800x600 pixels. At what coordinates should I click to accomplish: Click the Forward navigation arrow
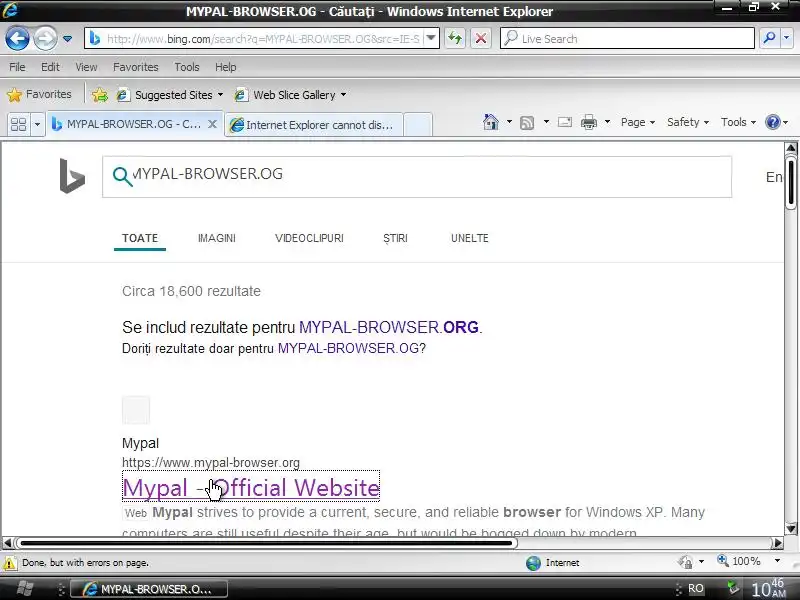45,38
